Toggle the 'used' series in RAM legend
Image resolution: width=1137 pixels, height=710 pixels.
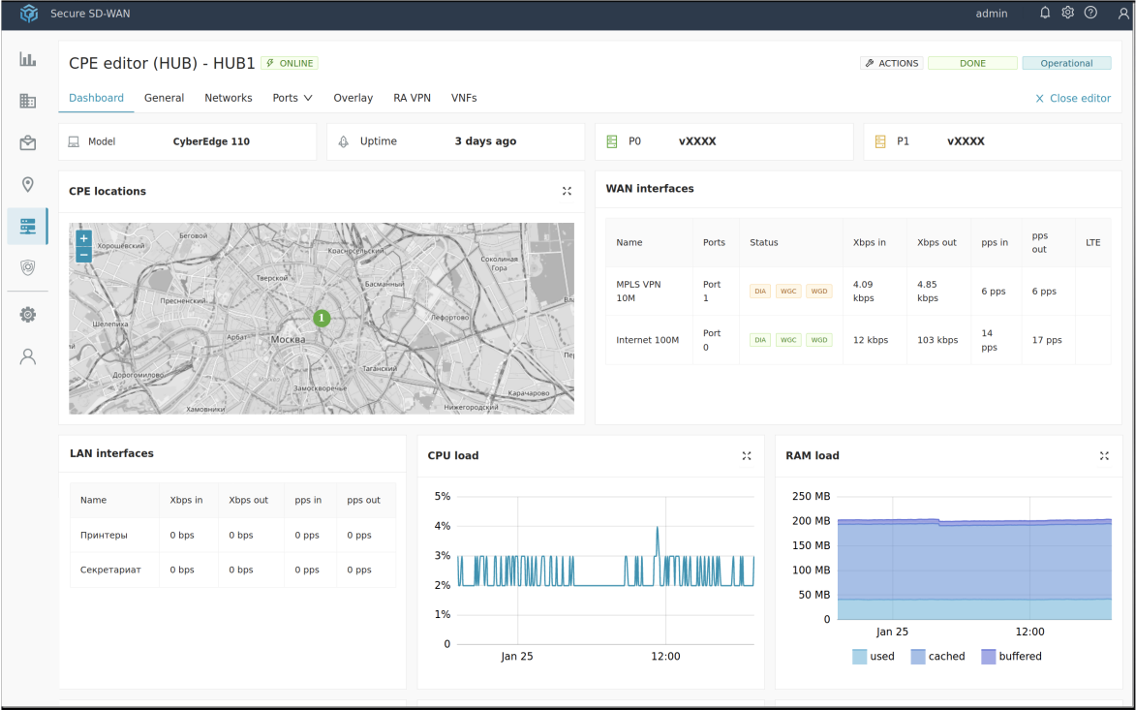point(873,657)
